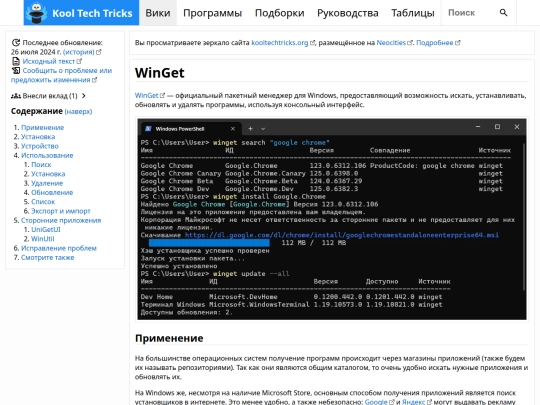The width and height of the screenshot is (540, 405).
Task: Click the terminal screenshot image
Action: tap(332, 219)
